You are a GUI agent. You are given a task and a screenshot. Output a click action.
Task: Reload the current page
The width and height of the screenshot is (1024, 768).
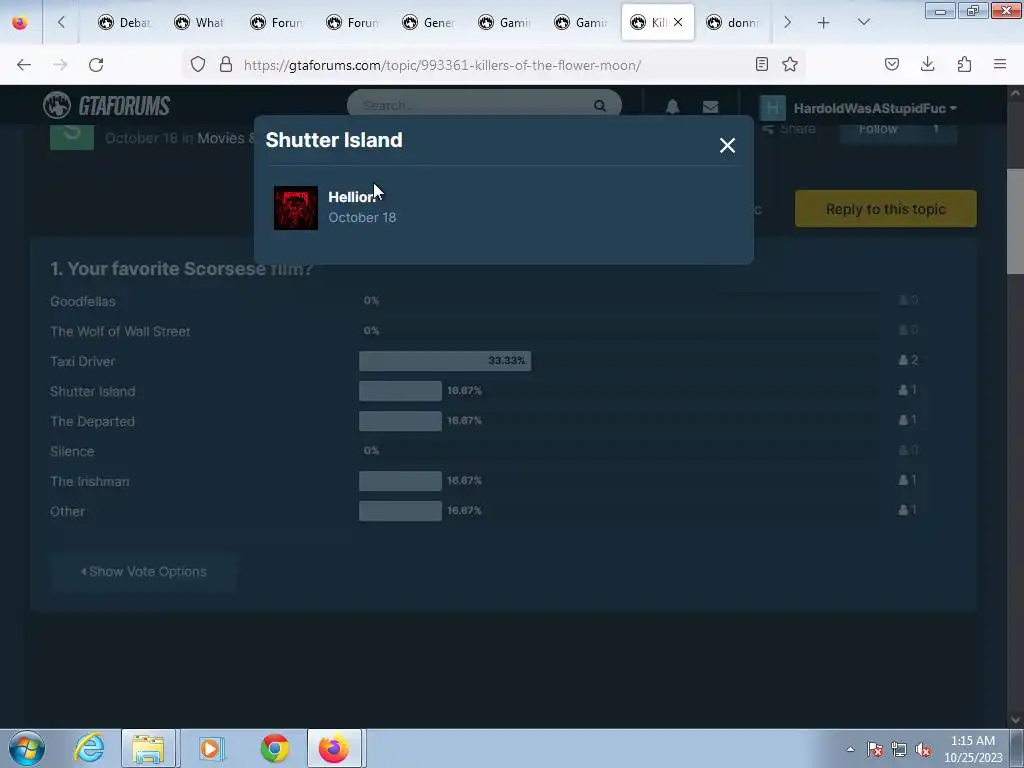point(96,65)
